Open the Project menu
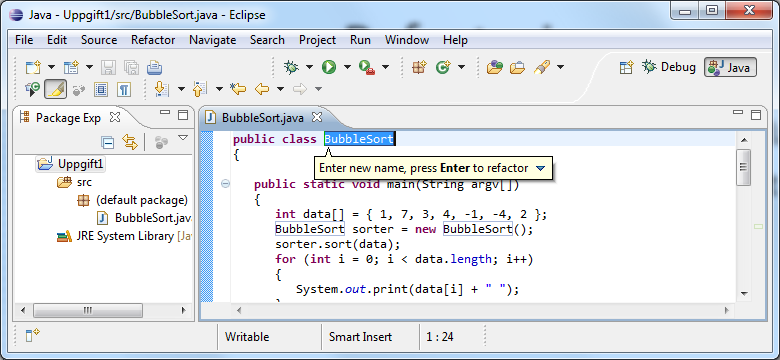Image resolution: width=780 pixels, height=360 pixels. click(317, 40)
